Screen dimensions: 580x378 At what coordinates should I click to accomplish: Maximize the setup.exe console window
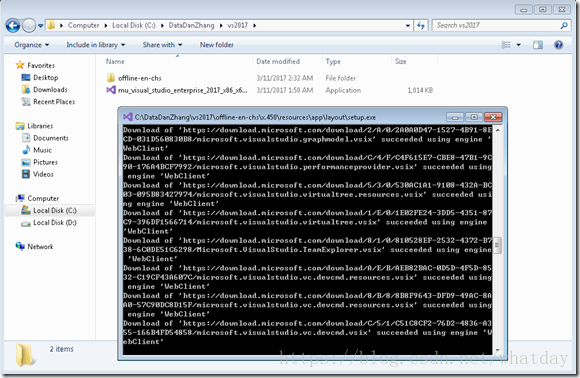point(474,117)
